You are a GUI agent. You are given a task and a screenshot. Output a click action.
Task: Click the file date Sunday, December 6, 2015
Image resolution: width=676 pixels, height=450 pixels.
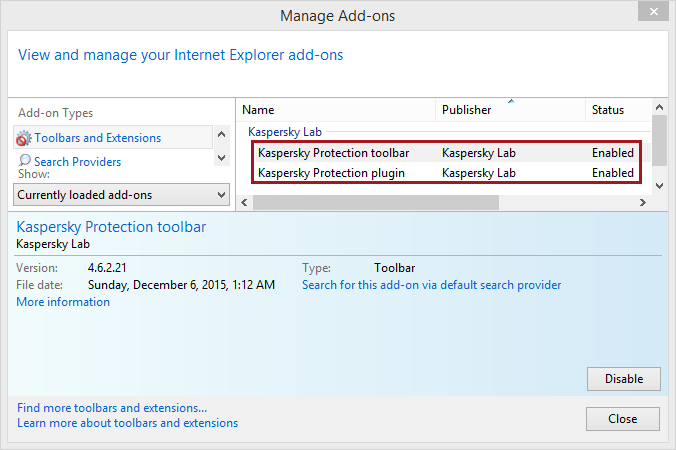pos(181,285)
